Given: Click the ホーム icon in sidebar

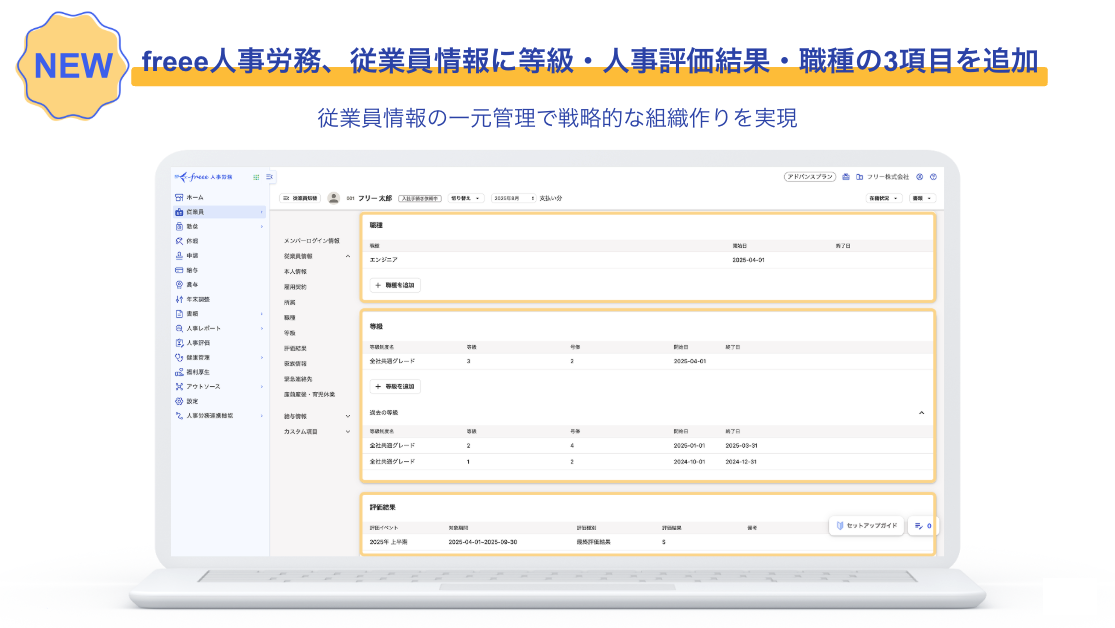Looking at the screenshot, I should [178, 198].
